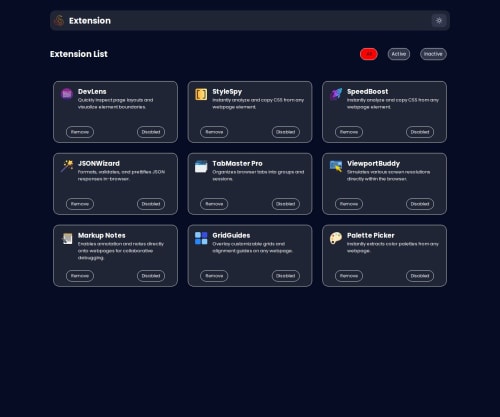The image size is (500, 417).
Task: Toggle StyleSpy Disabled state button
Action: point(286,132)
